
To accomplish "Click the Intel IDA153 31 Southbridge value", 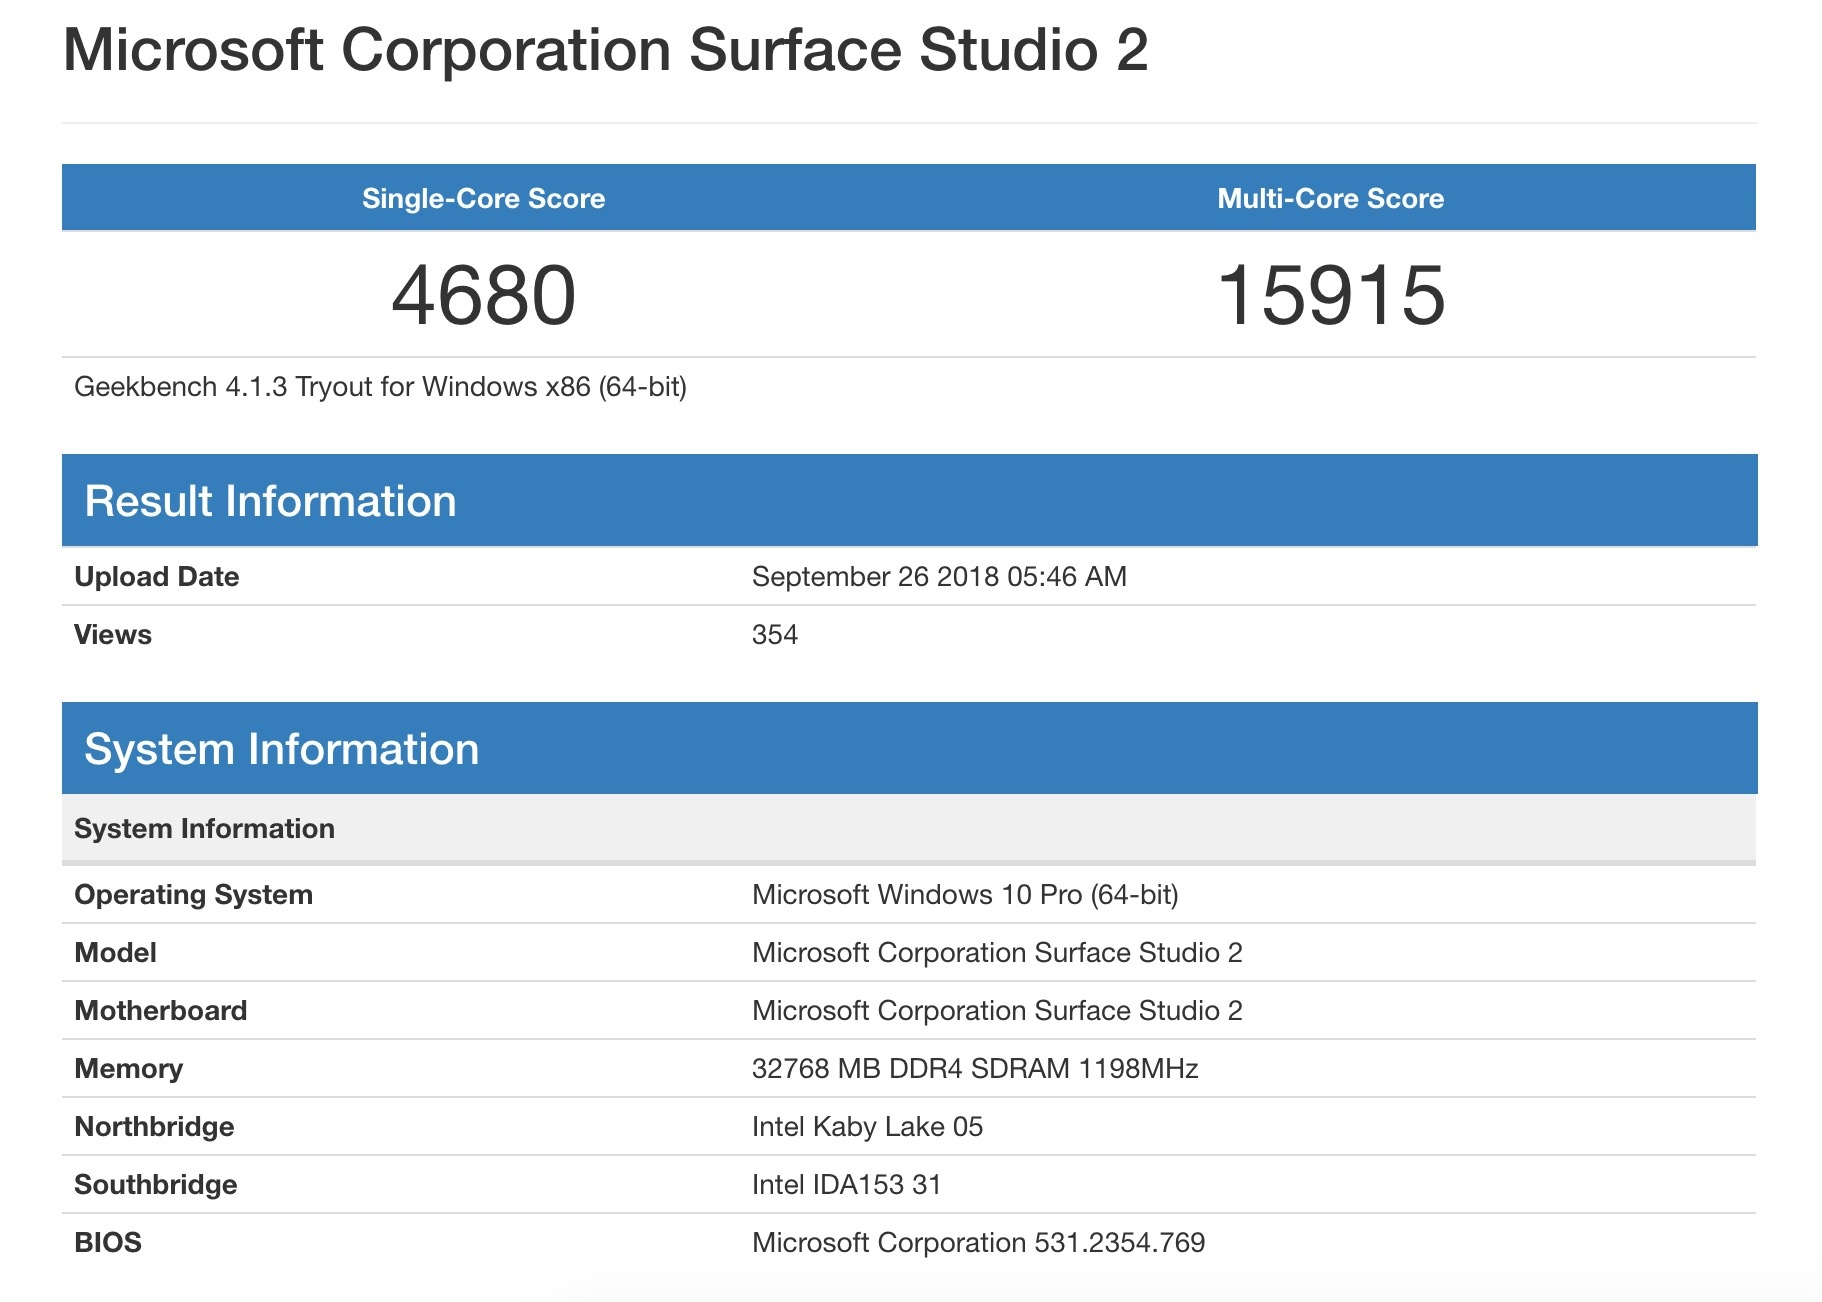I will point(846,1185).
